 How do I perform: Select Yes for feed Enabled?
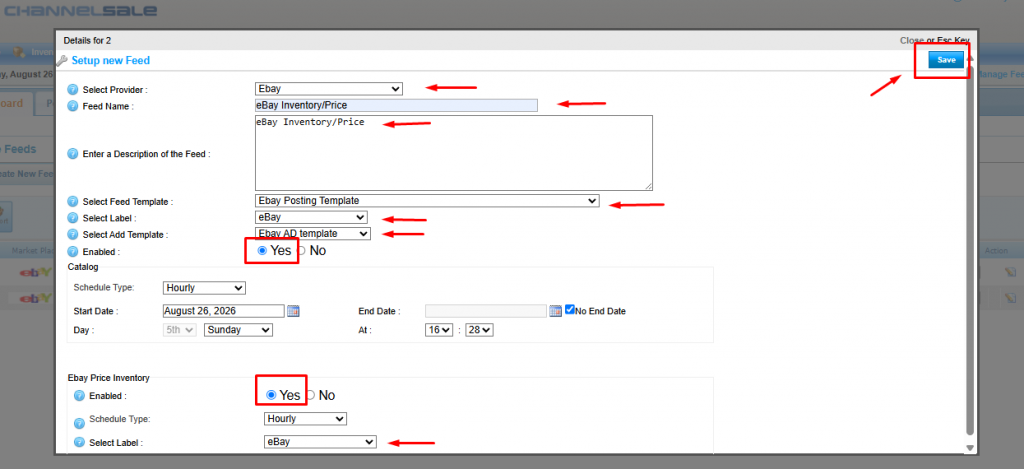pos(263,251)
